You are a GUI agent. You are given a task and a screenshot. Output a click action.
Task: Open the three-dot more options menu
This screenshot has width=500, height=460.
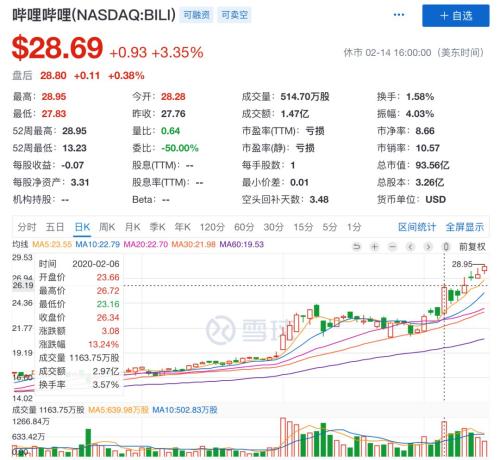pyautogui.click(x=399, y=15)
